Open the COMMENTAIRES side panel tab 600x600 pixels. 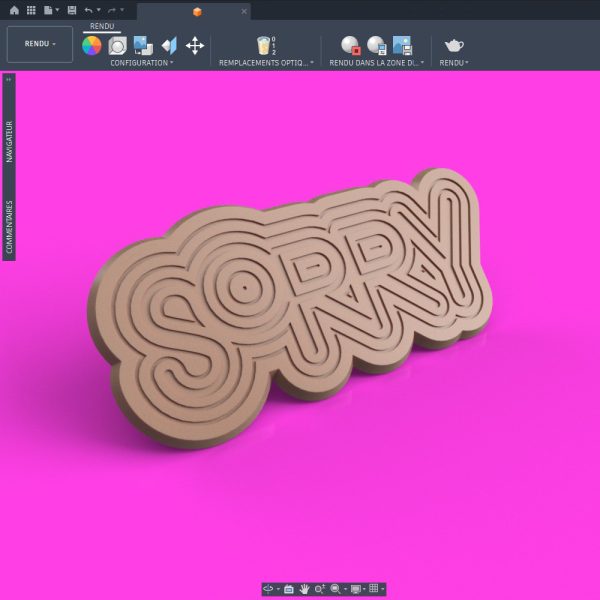tap(9, 227)
